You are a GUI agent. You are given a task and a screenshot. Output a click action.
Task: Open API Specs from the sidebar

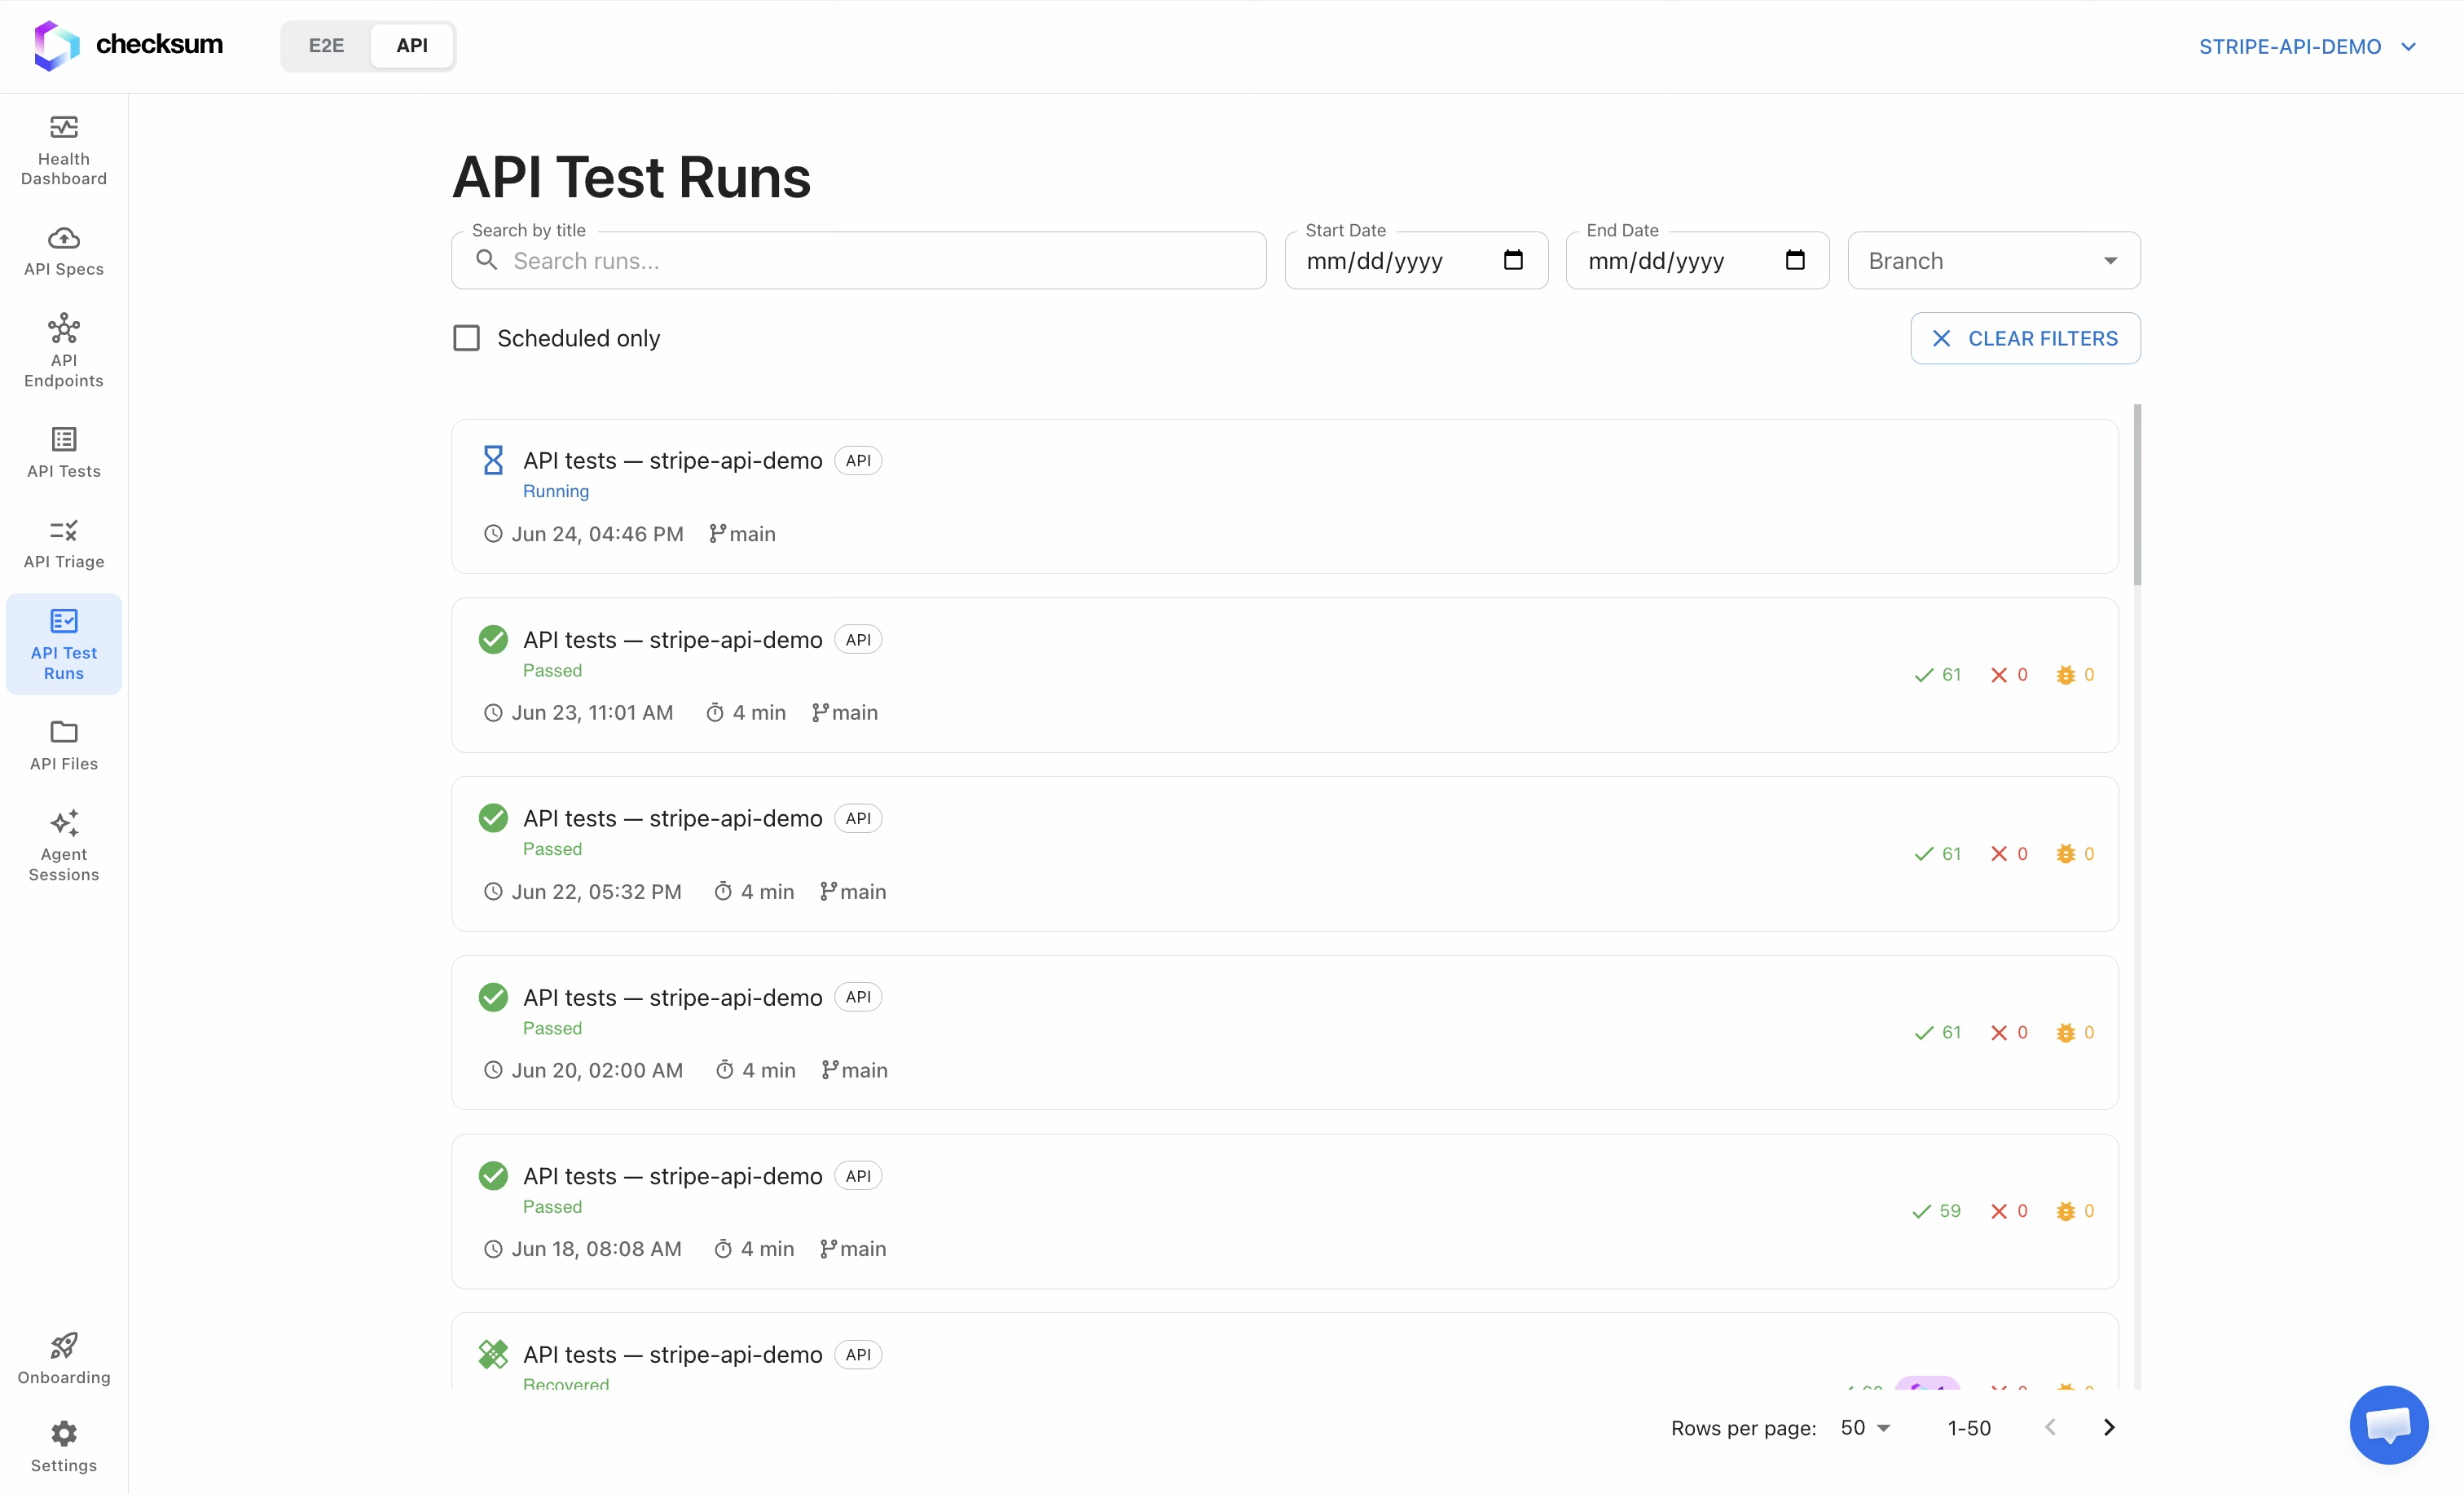(64, 251)
